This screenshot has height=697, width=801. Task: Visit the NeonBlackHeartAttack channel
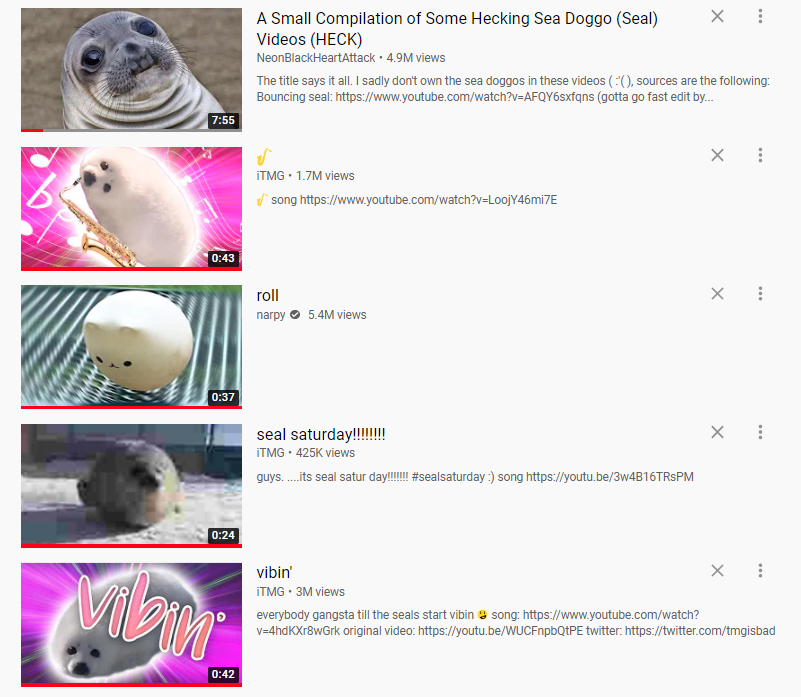click(x=316, y=58)
